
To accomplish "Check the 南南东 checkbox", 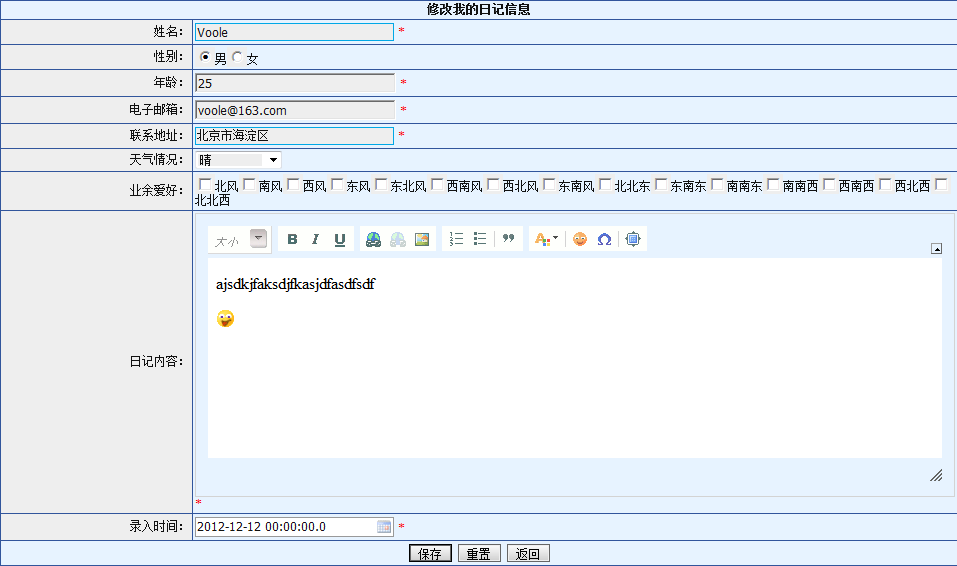I will click(x=717, y=184).
